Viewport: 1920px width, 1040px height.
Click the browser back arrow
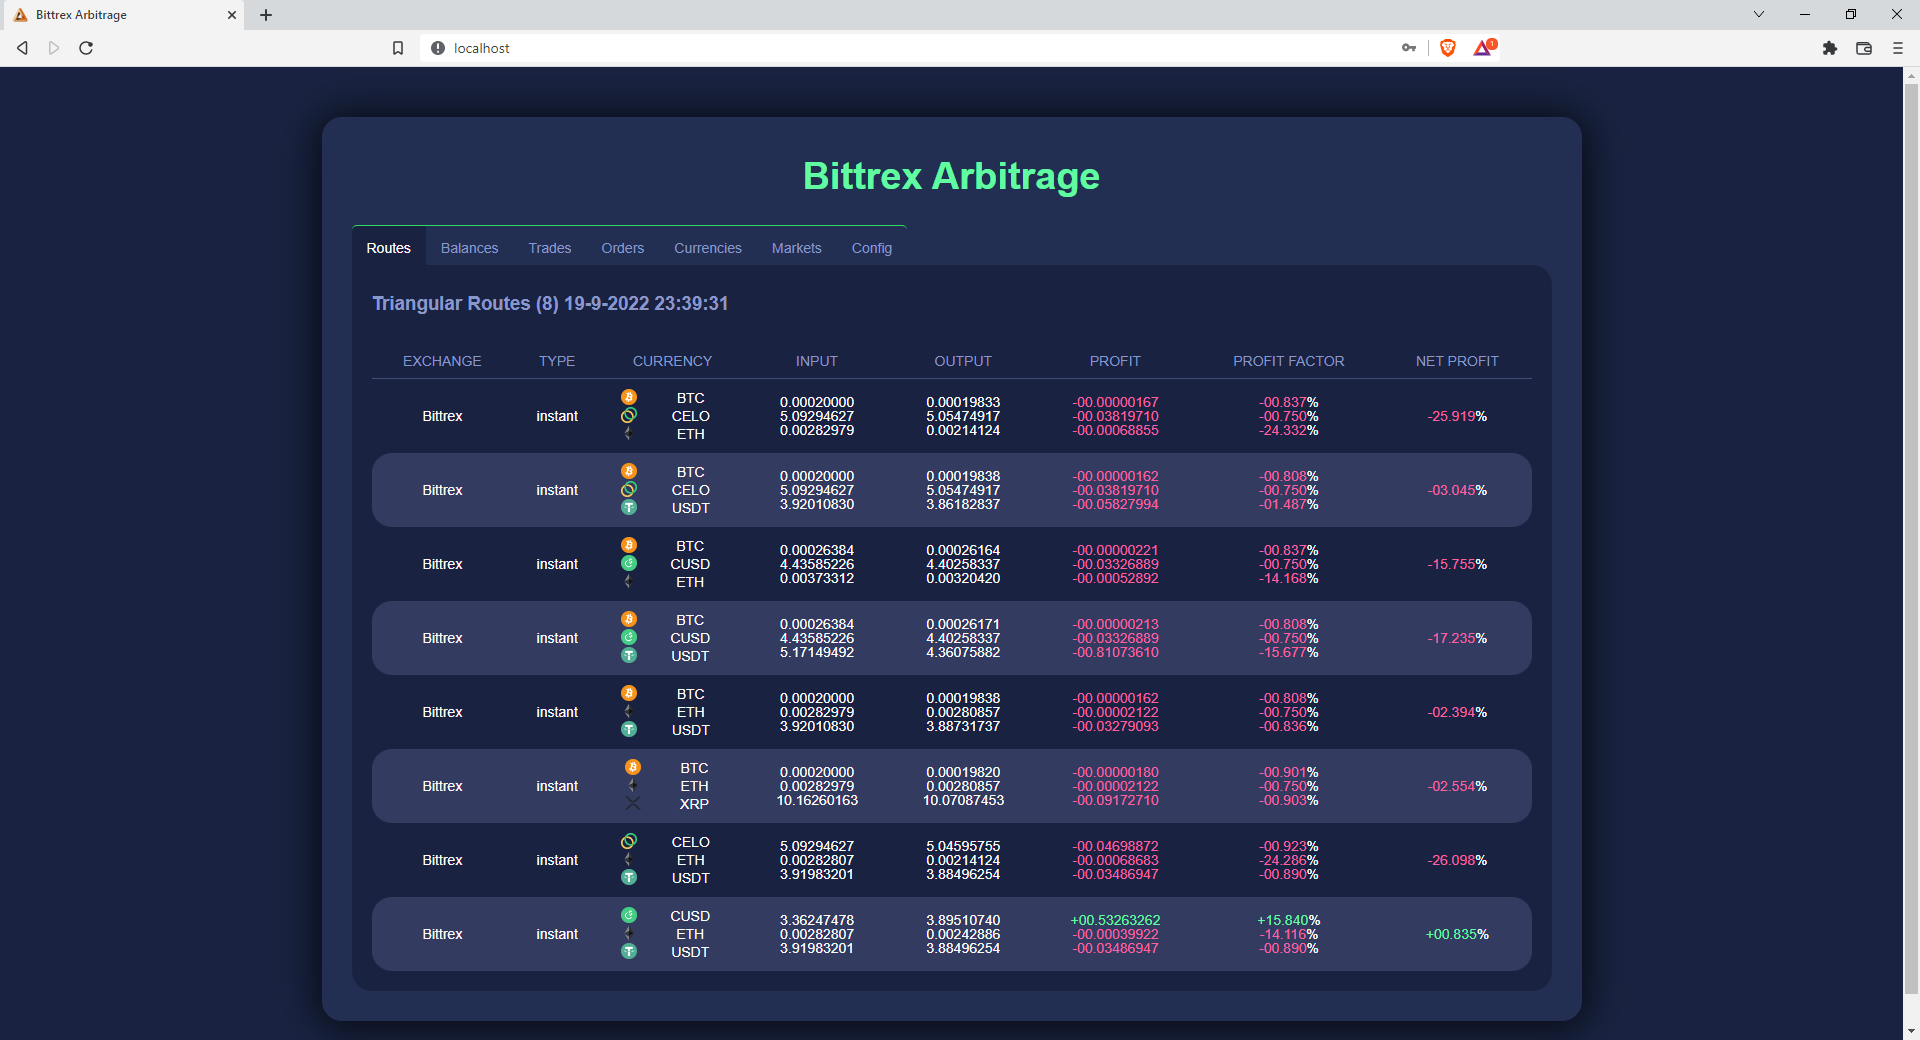pyautogui.click(x=22, y=48)
